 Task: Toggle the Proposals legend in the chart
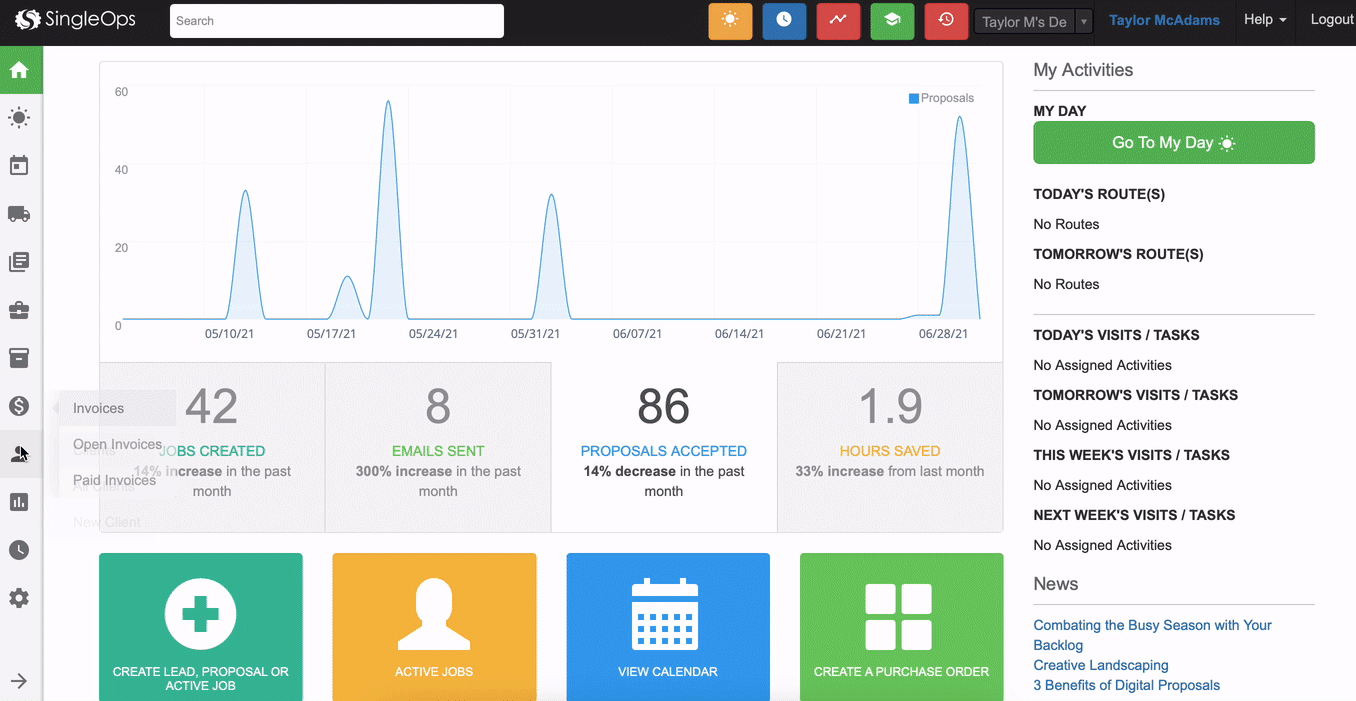[x=940, y=97]
